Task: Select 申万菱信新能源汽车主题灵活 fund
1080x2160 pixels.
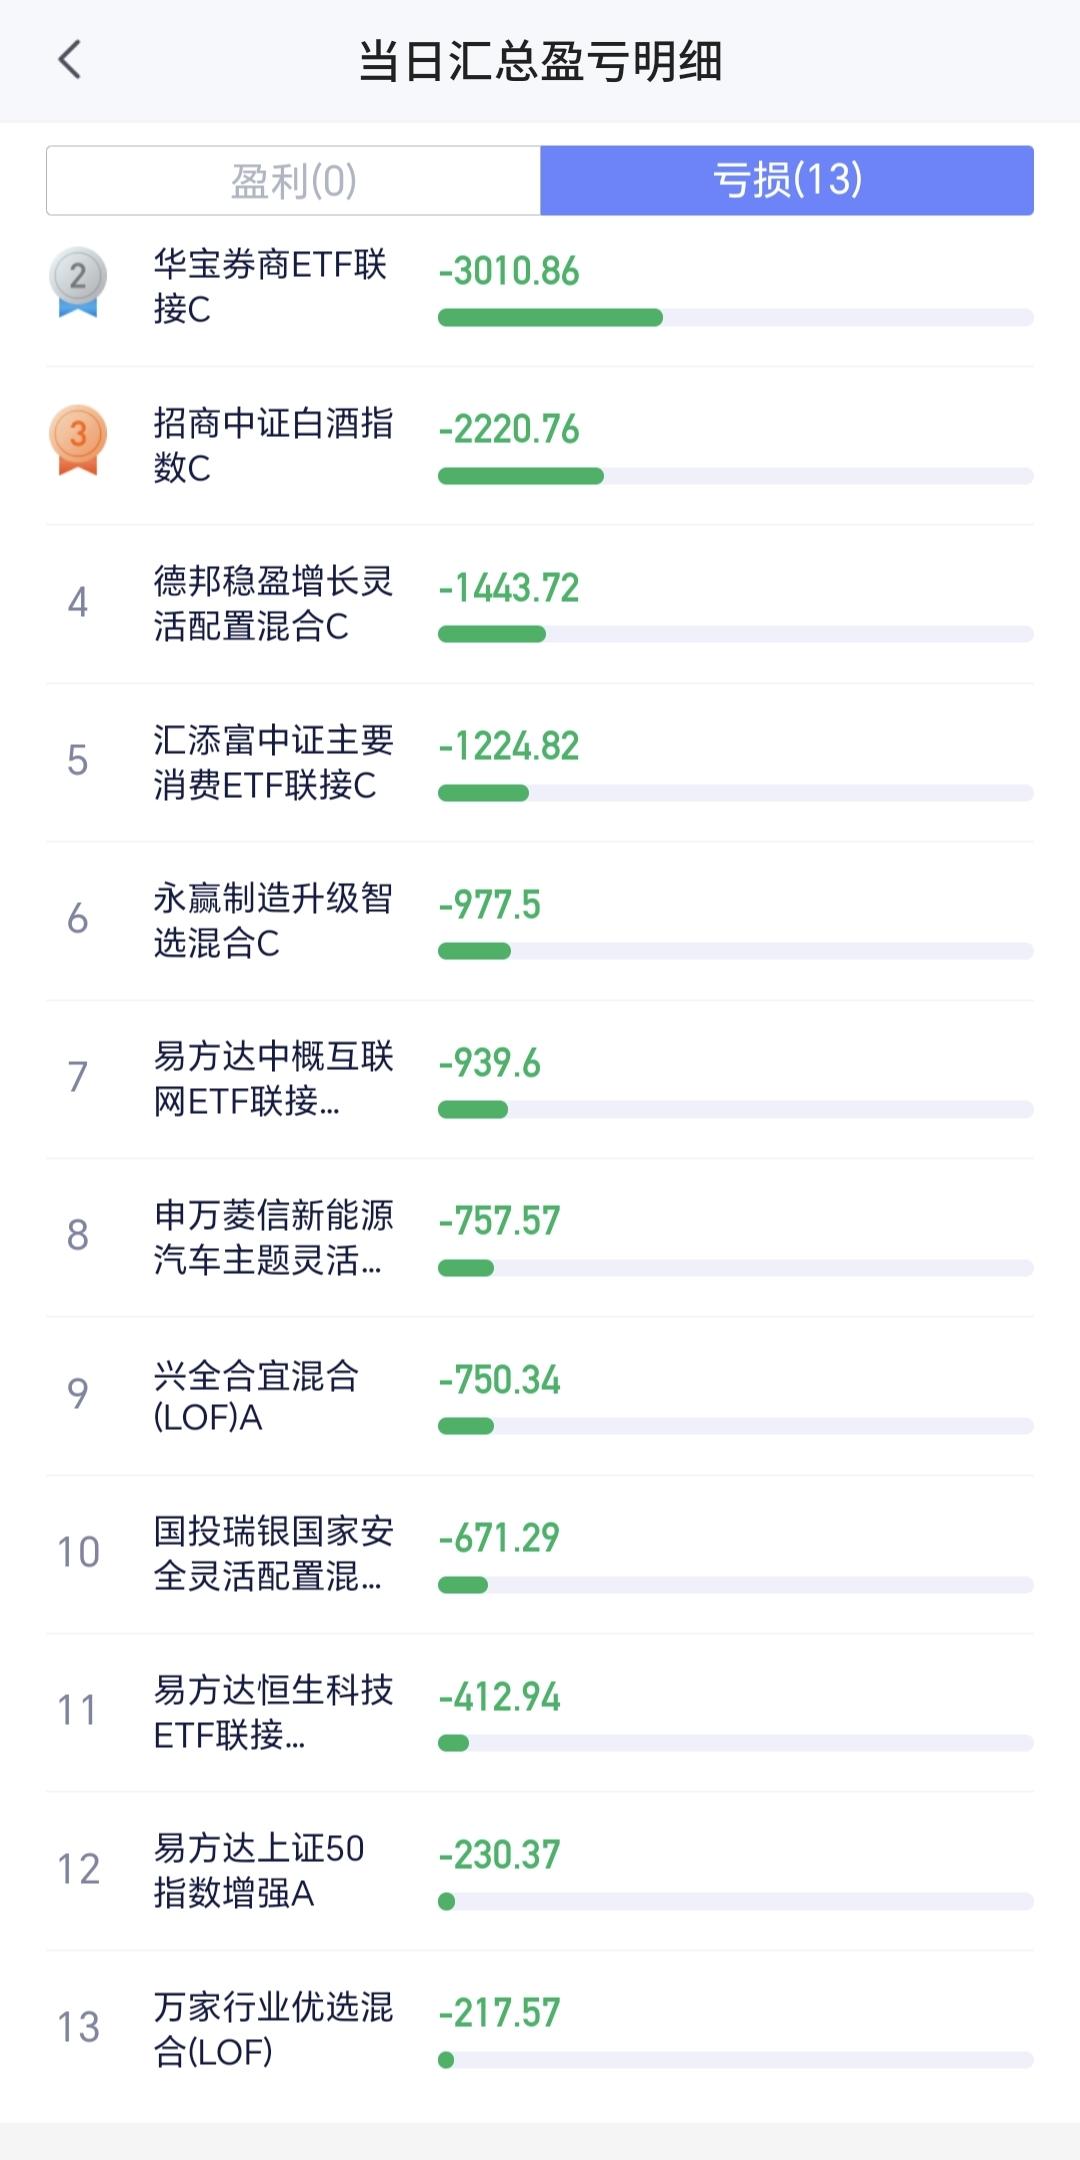Action: click(540, 1238)
